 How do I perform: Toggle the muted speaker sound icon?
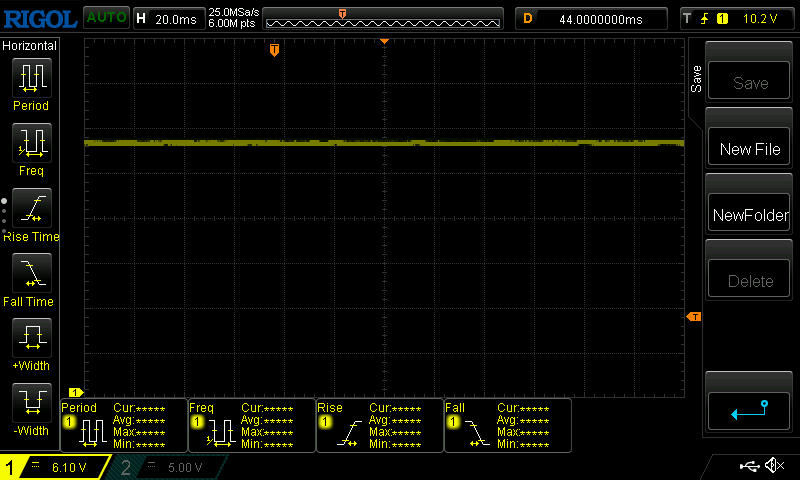tap(774, 466)
